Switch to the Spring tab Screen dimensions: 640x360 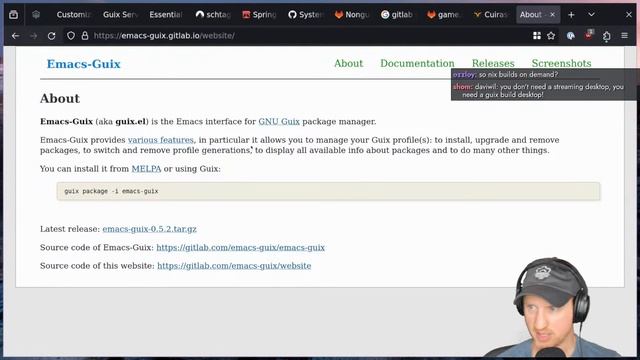(260, 15)
